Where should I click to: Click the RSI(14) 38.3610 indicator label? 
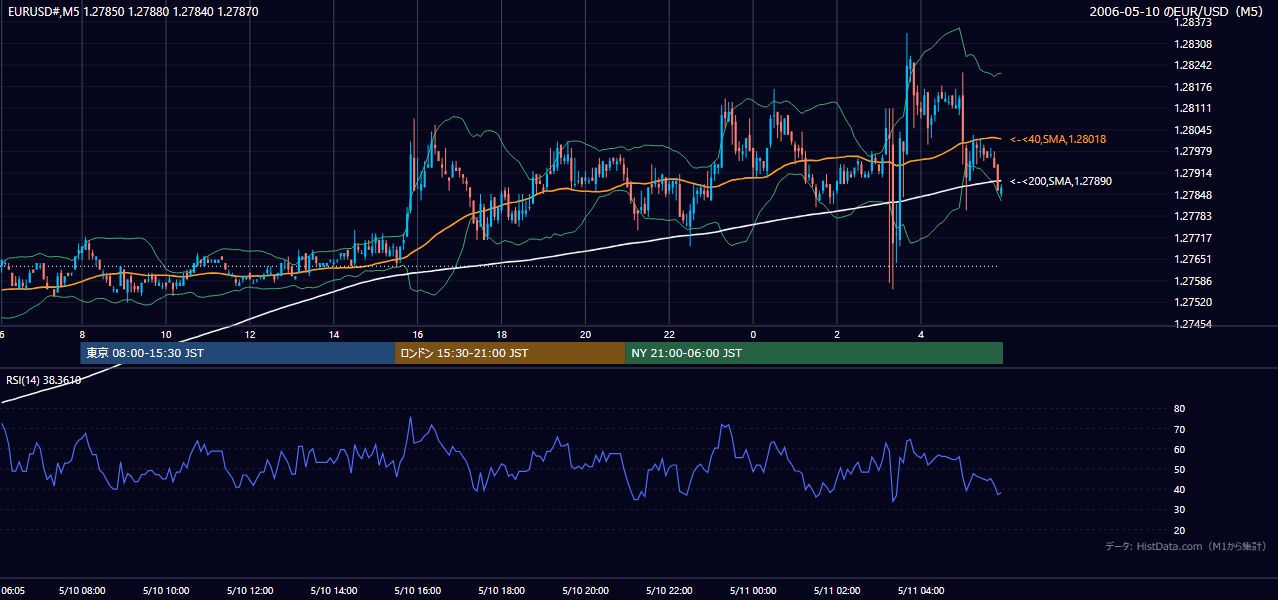pyautogui.click(x=44, y=380)
